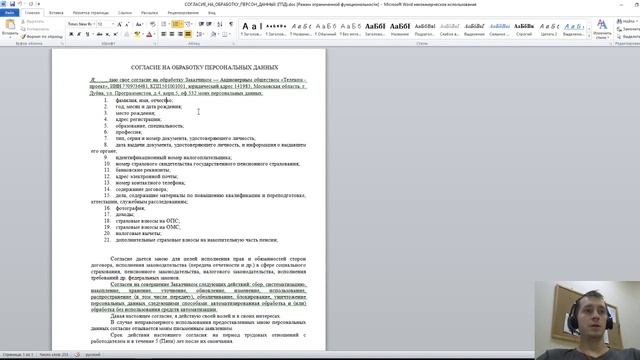Increase font size with grow font icon
This screenshot has width=640, height=360.
(120, 24)
